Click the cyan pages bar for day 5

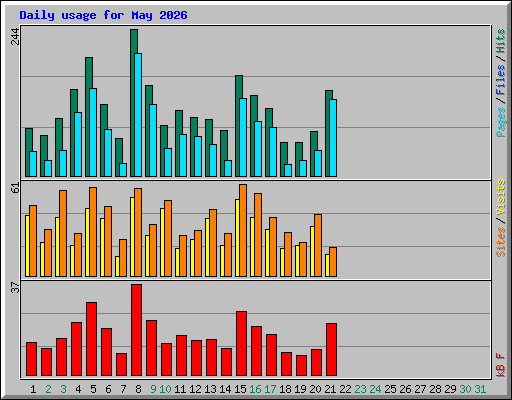click(93, 132)
